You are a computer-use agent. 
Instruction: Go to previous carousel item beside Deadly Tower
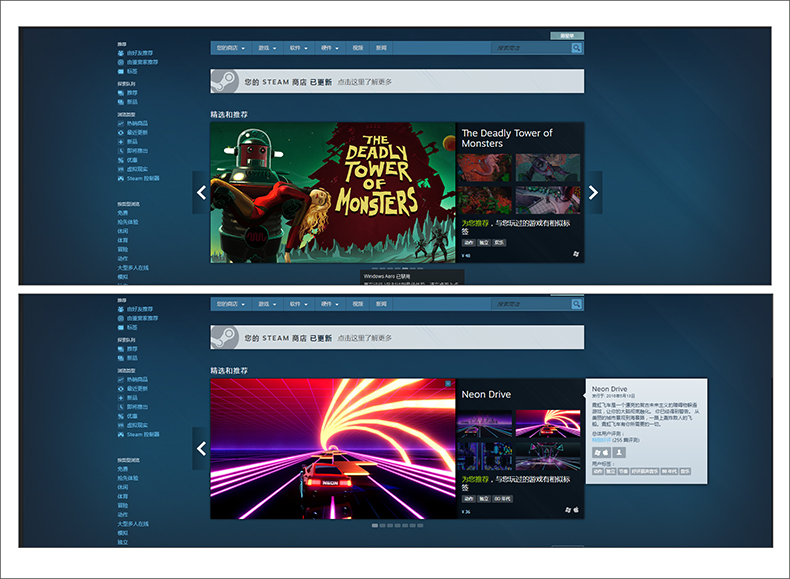tap(201, 192)
